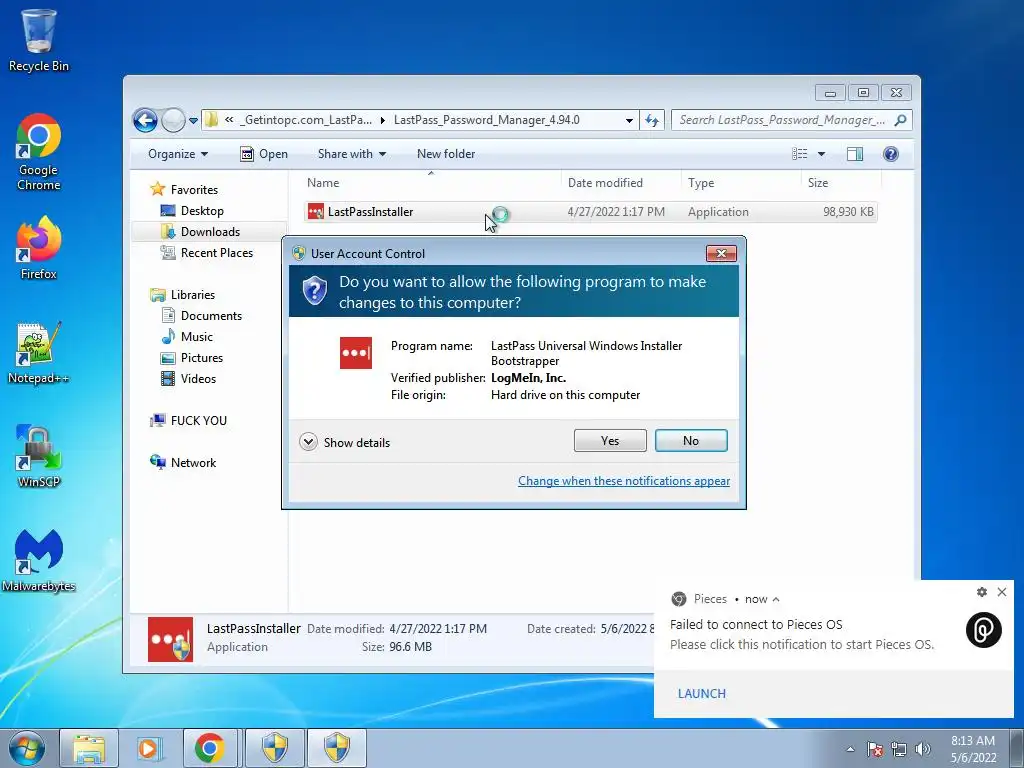This screenshot has width=1024, height=768.
Task: Open the Videos library
Action: point(188,379)
